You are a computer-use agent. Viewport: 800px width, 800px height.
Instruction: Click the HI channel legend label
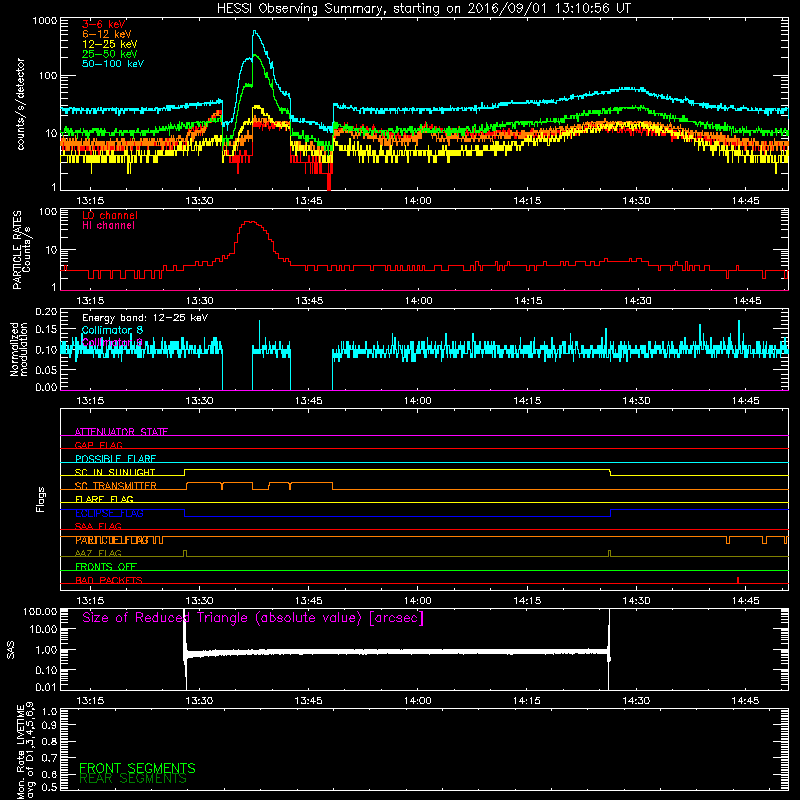pos(108,226)
